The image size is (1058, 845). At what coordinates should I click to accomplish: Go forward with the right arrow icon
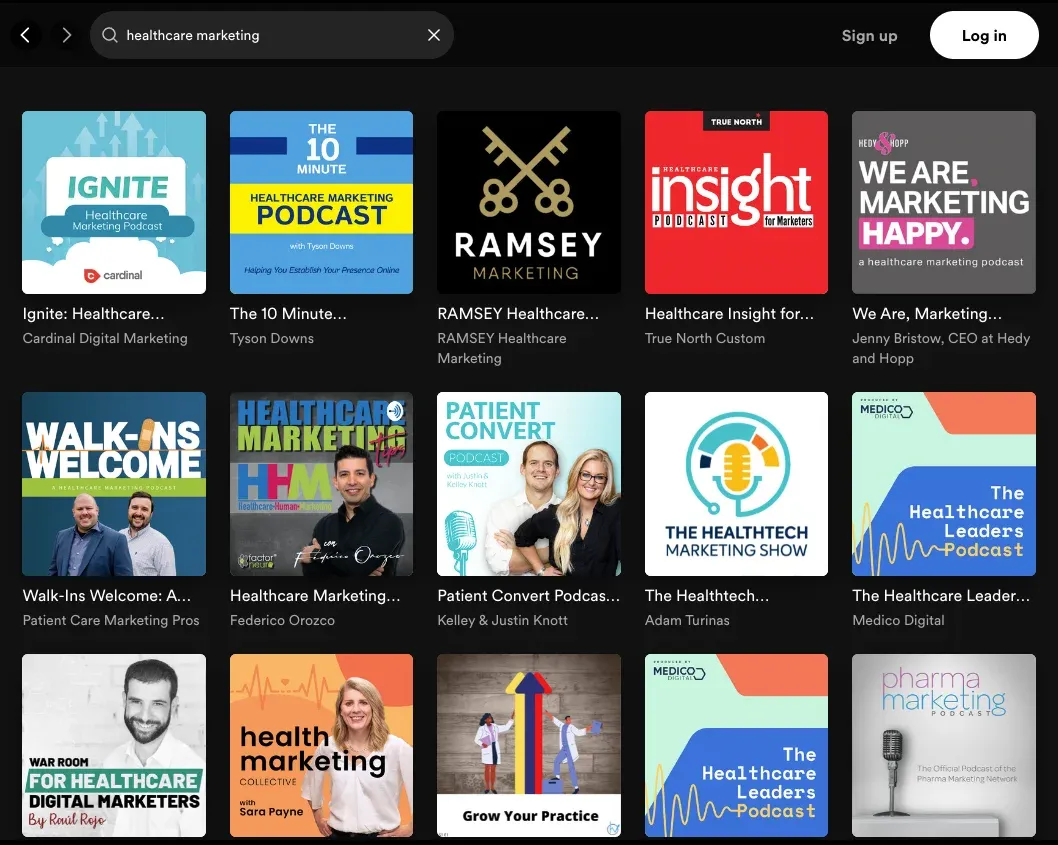[66, 35]
